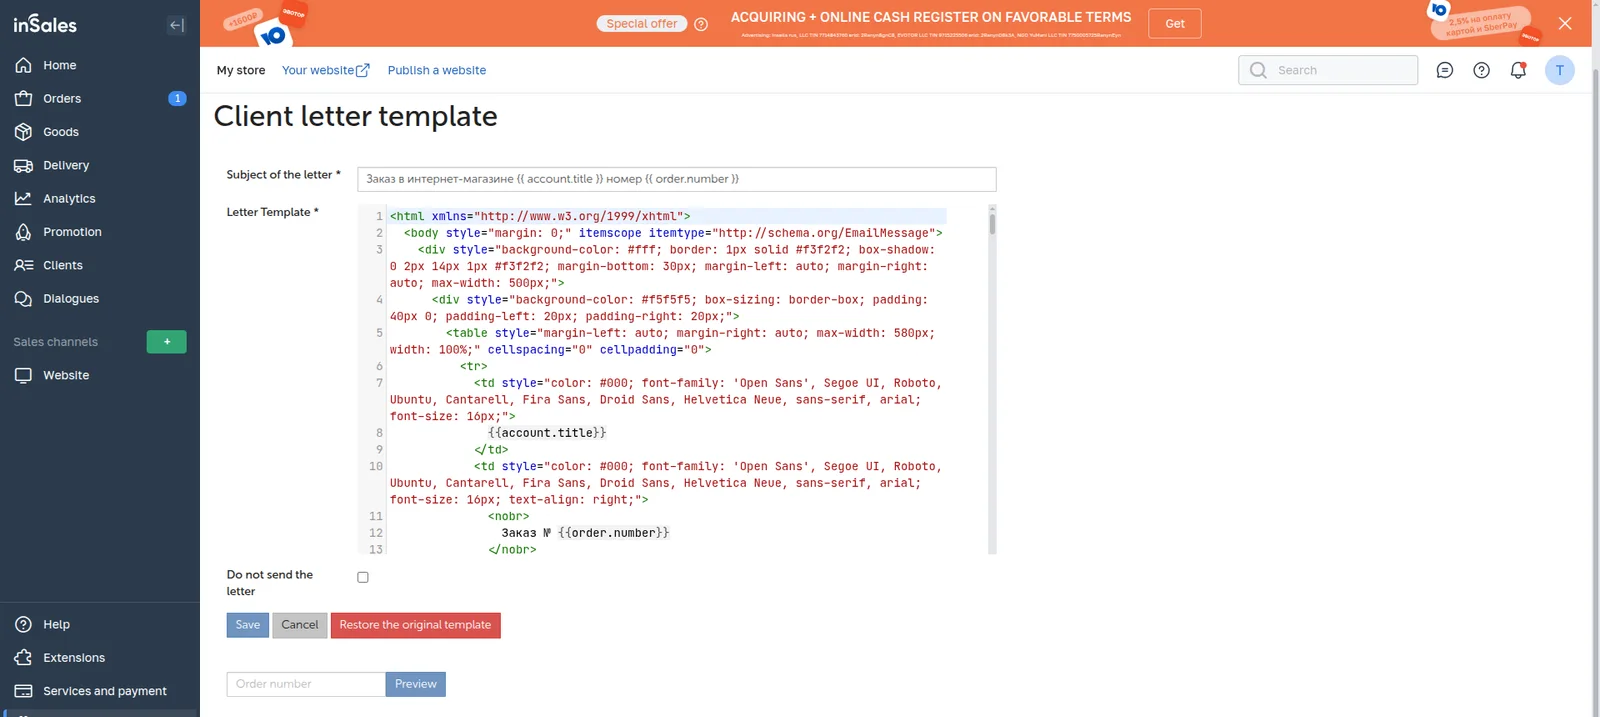
Task: Click Restore the original template
Action: 415,625
